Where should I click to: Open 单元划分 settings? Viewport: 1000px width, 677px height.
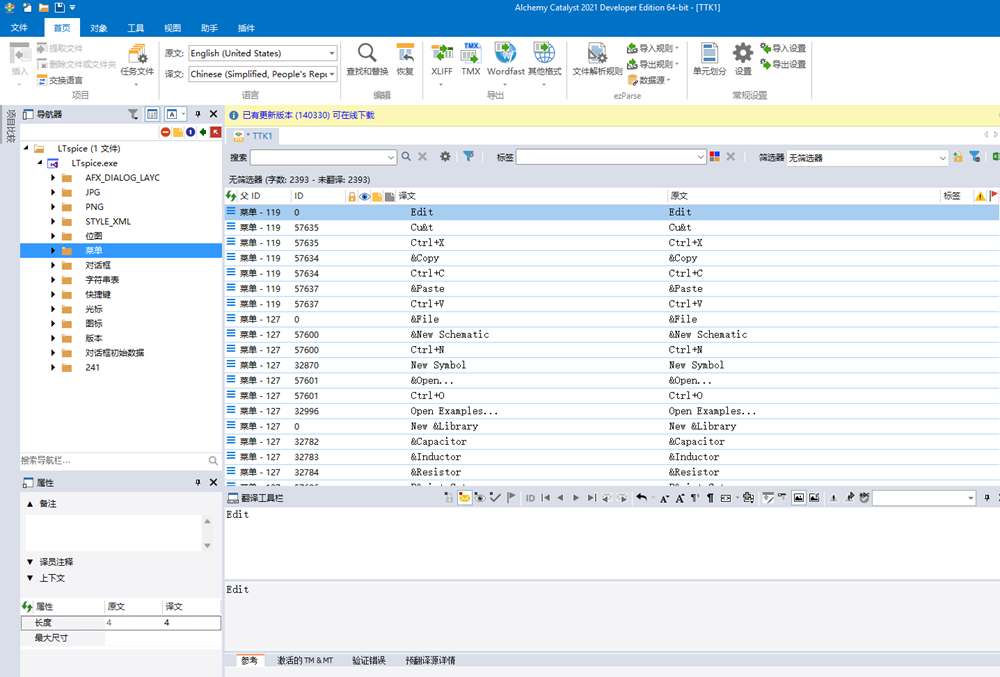[709, 59]
